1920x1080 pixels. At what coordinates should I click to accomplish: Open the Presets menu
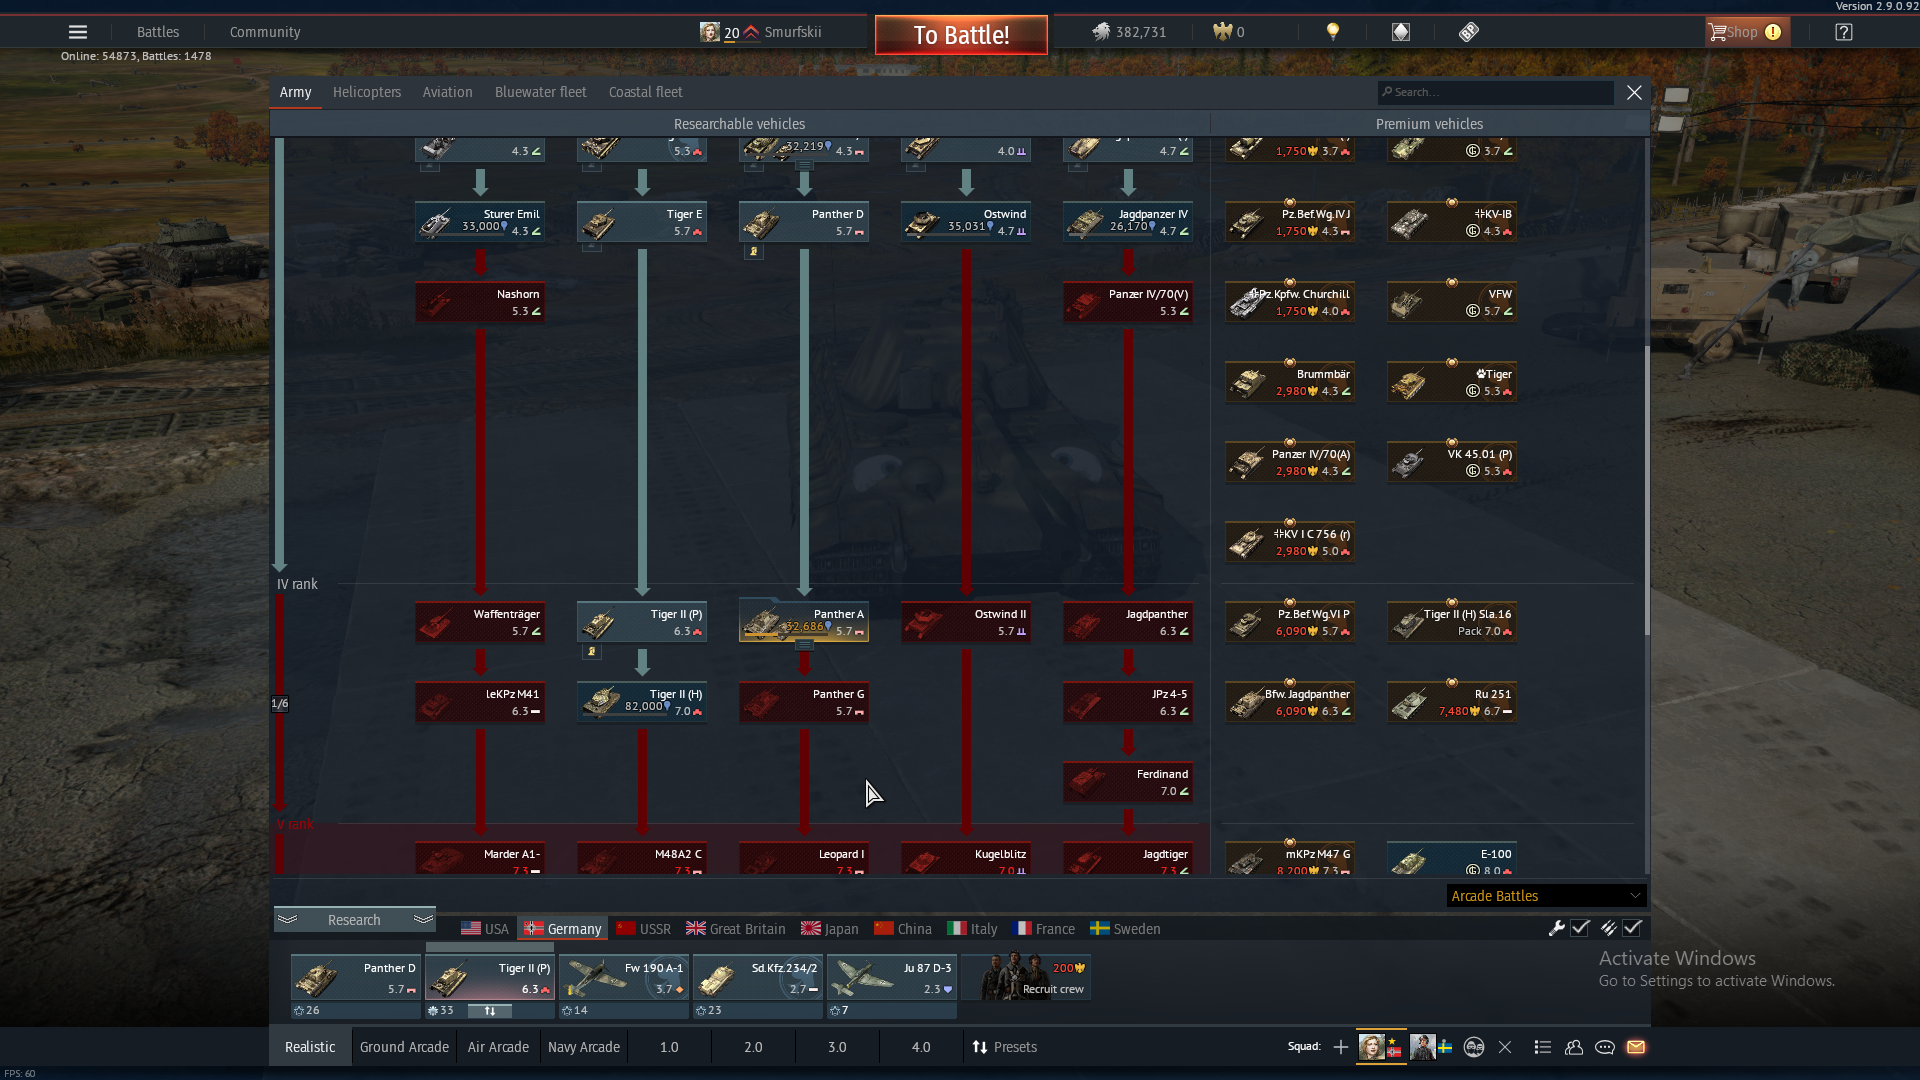click(1005, 1047)
